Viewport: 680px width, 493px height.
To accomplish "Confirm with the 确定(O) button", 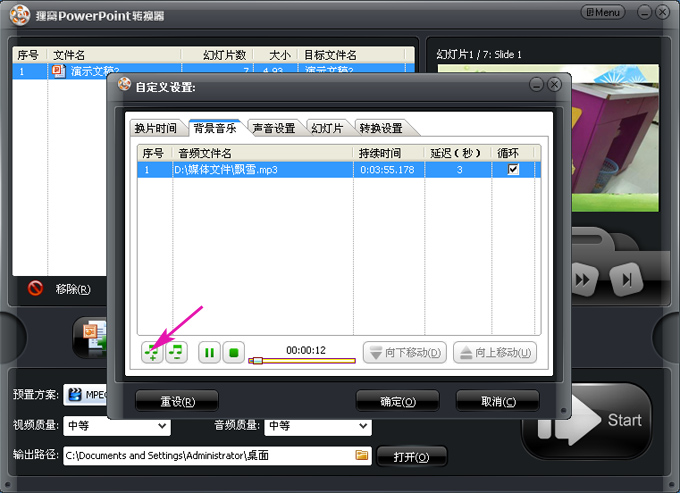I will (x=397, y=402).
